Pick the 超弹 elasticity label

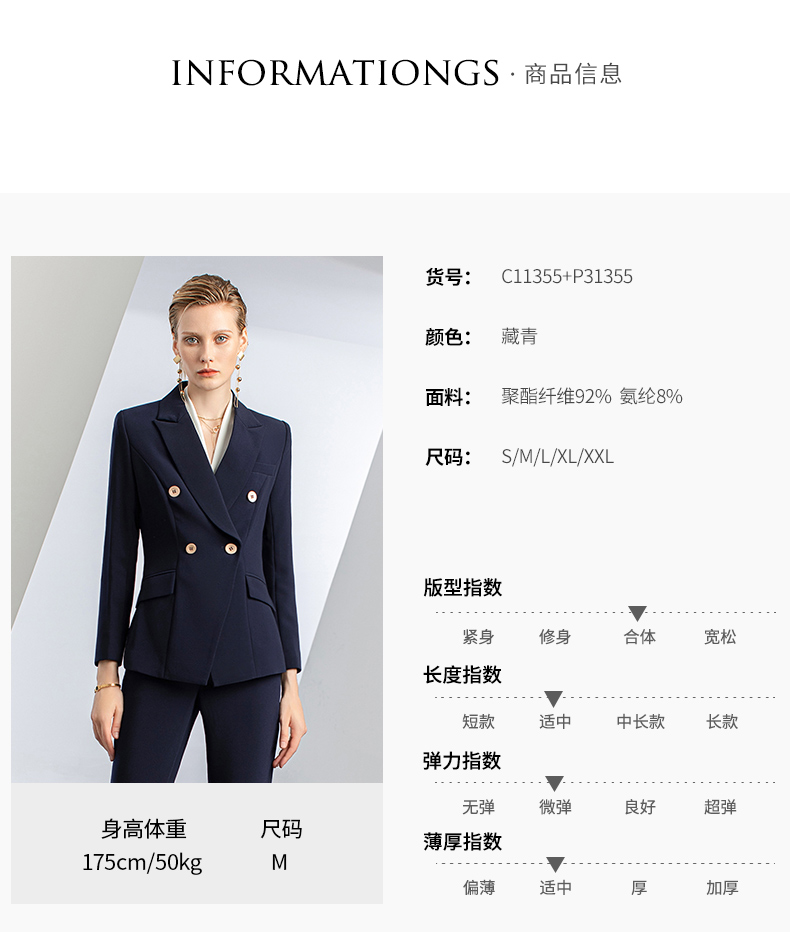point(720,807)
